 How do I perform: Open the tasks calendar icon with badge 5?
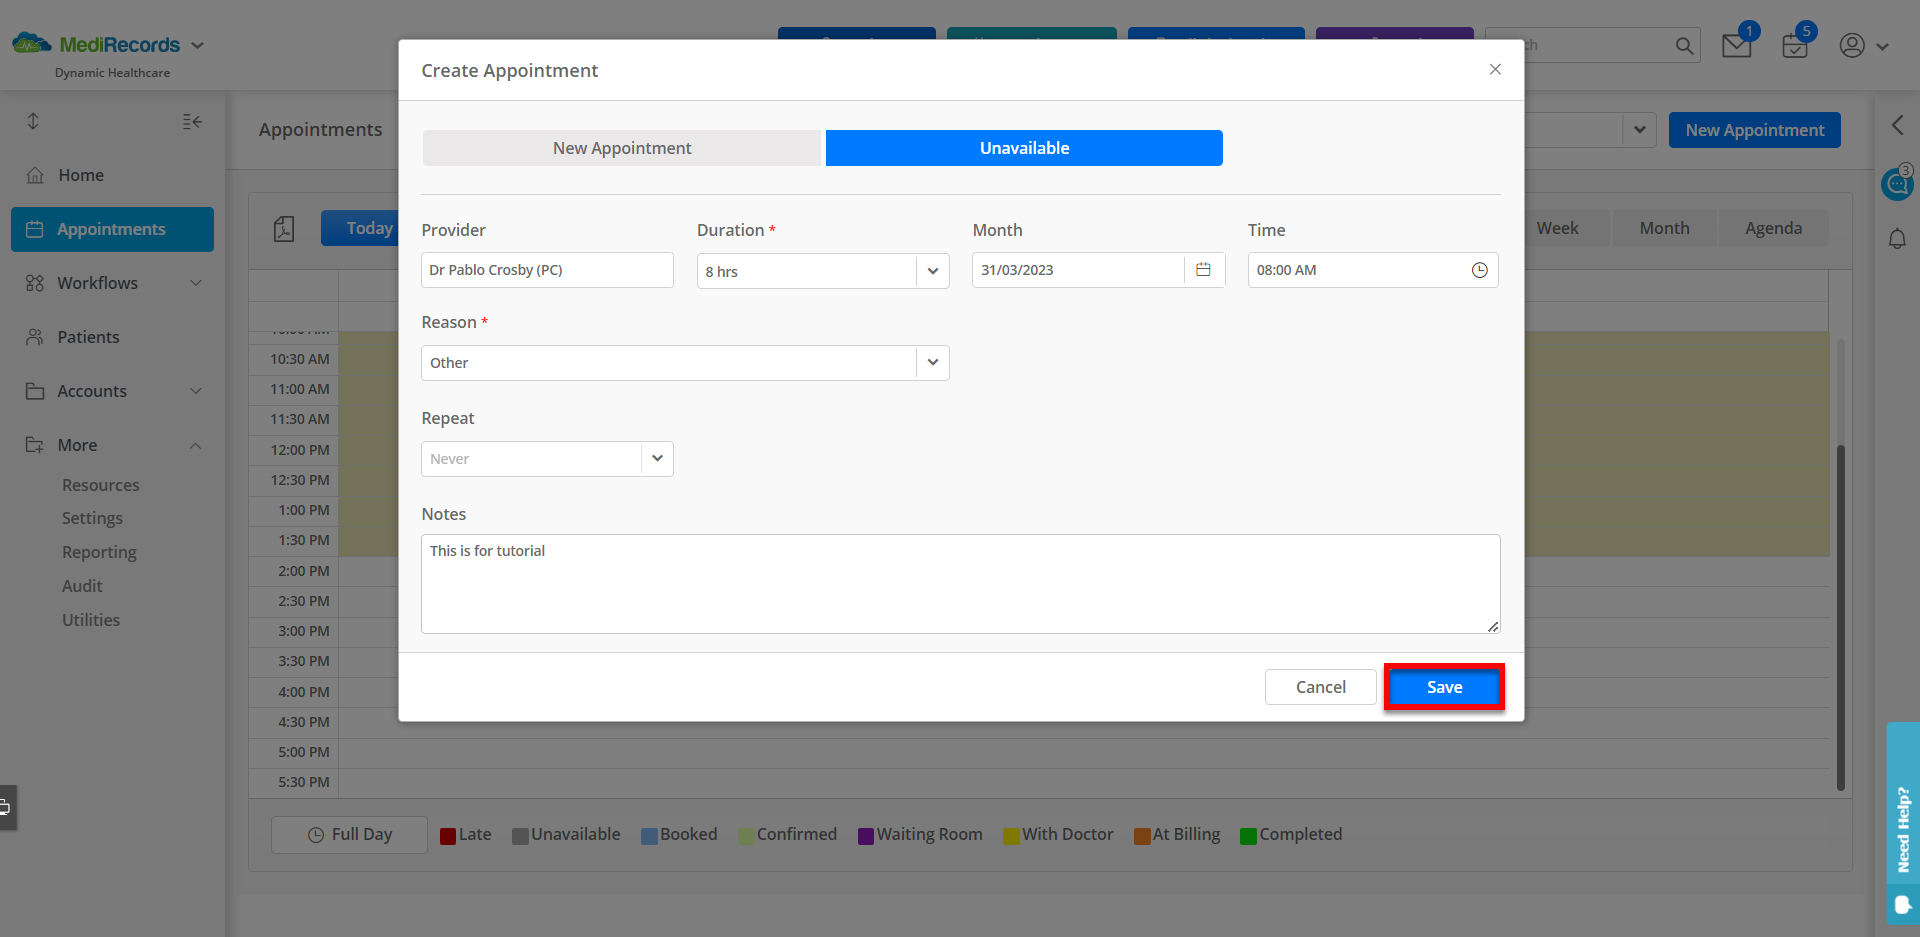(1796, 45)
